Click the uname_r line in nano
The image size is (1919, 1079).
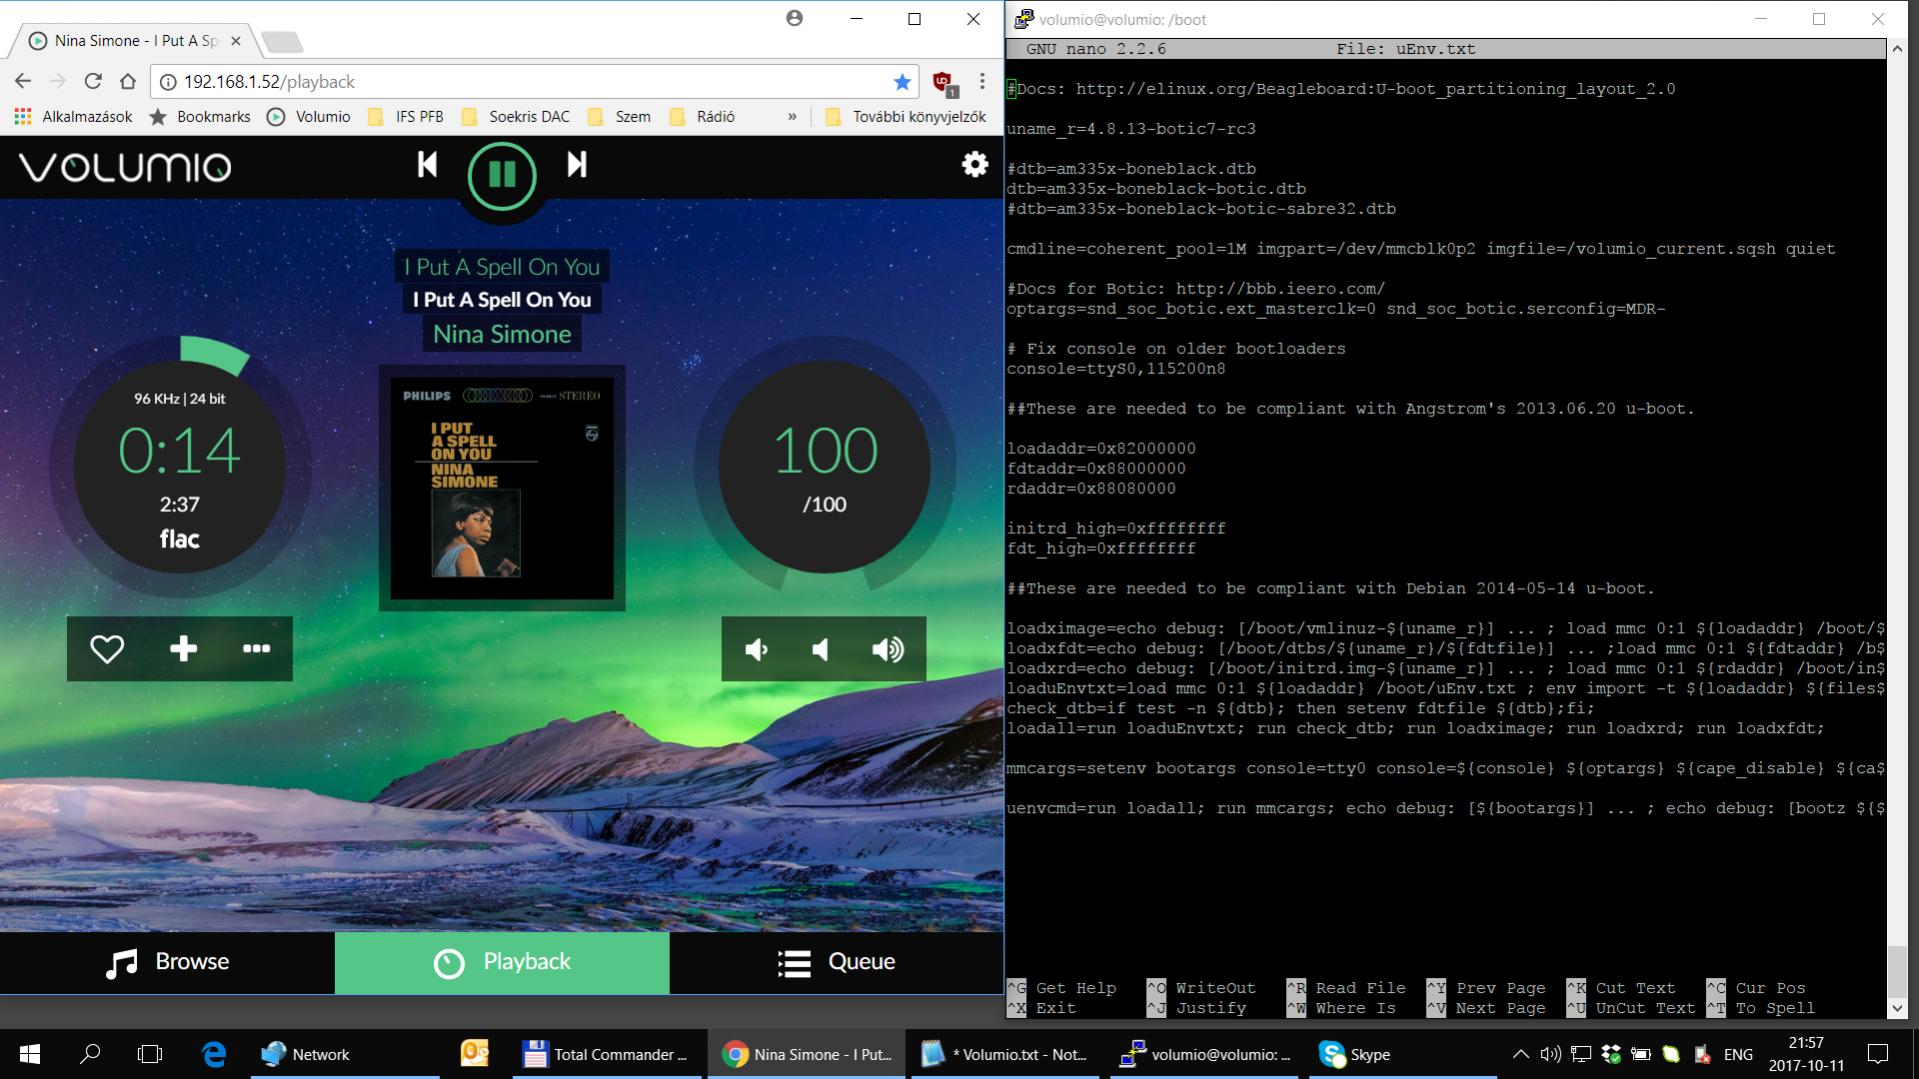tap(1131, 129)
